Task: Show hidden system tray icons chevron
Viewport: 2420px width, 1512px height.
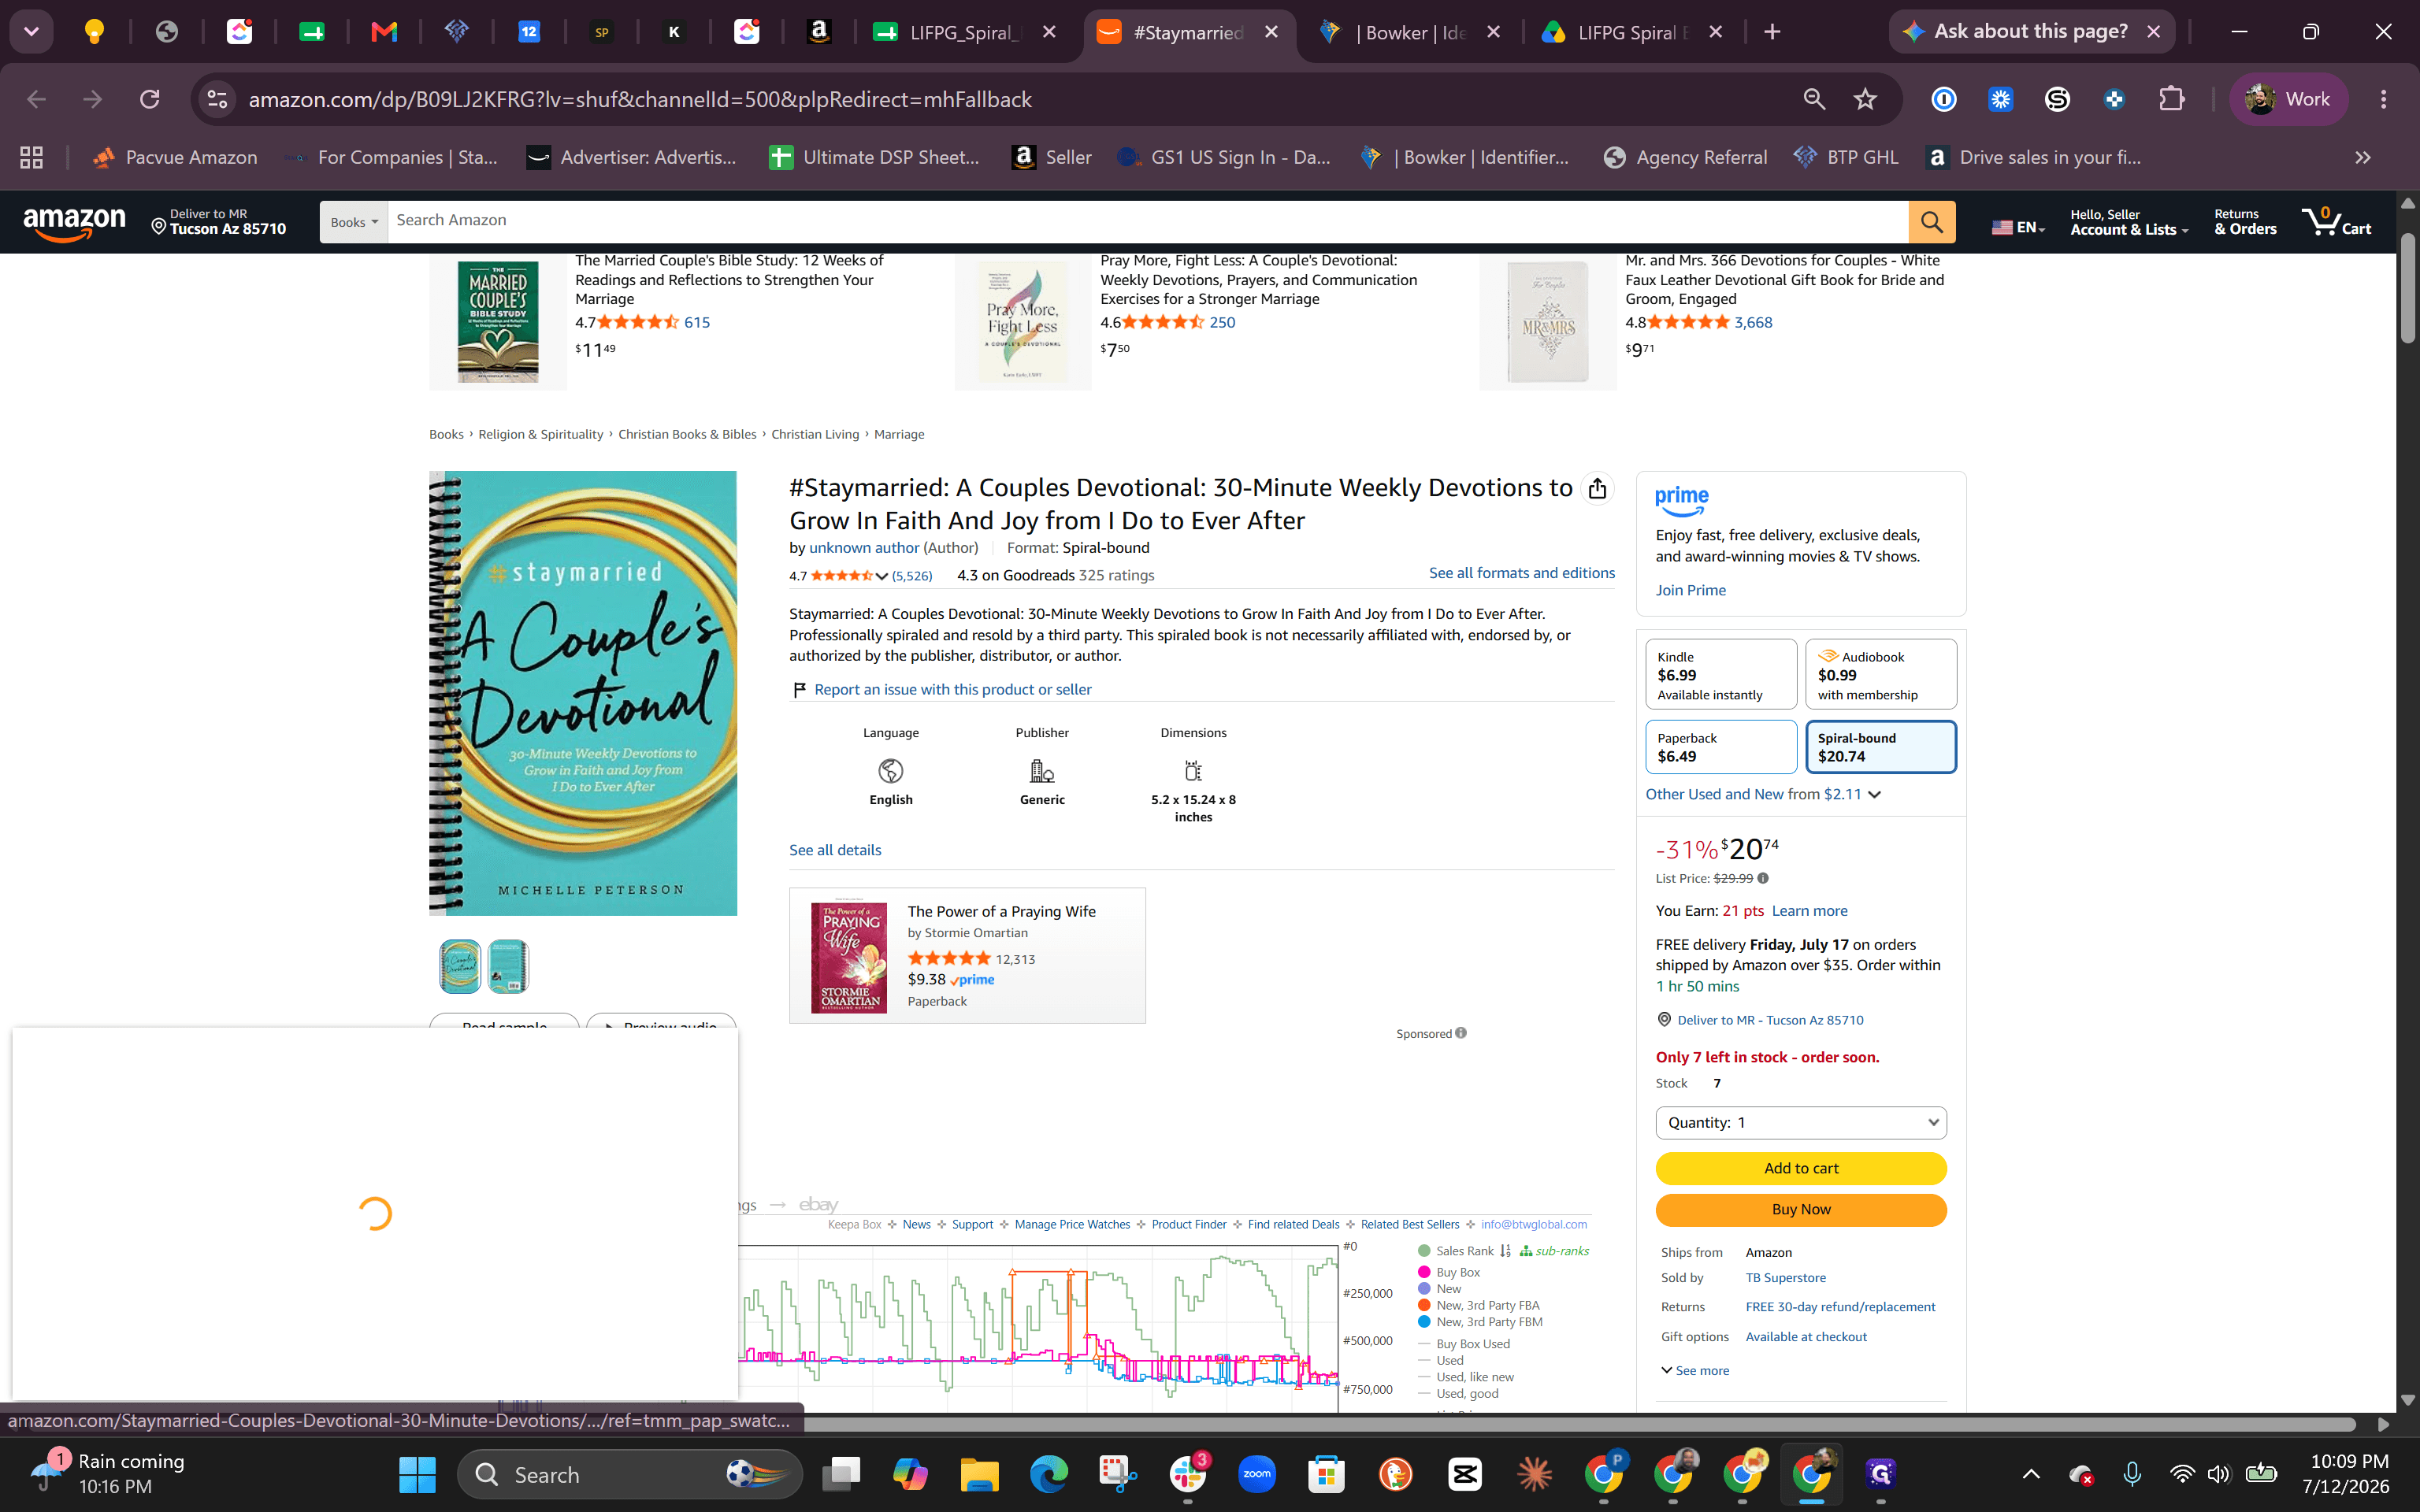Action: (x=2031, y=1474)
